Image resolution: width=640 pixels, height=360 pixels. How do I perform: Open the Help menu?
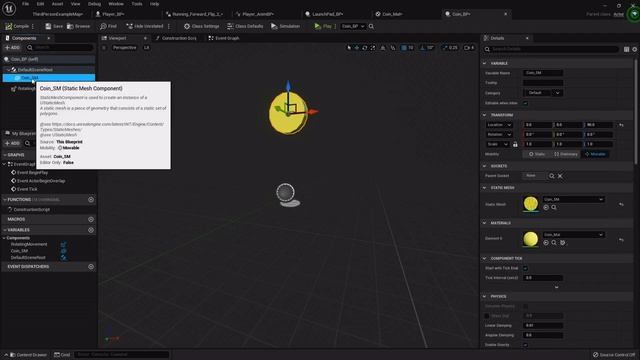click(x=154, y=4)
